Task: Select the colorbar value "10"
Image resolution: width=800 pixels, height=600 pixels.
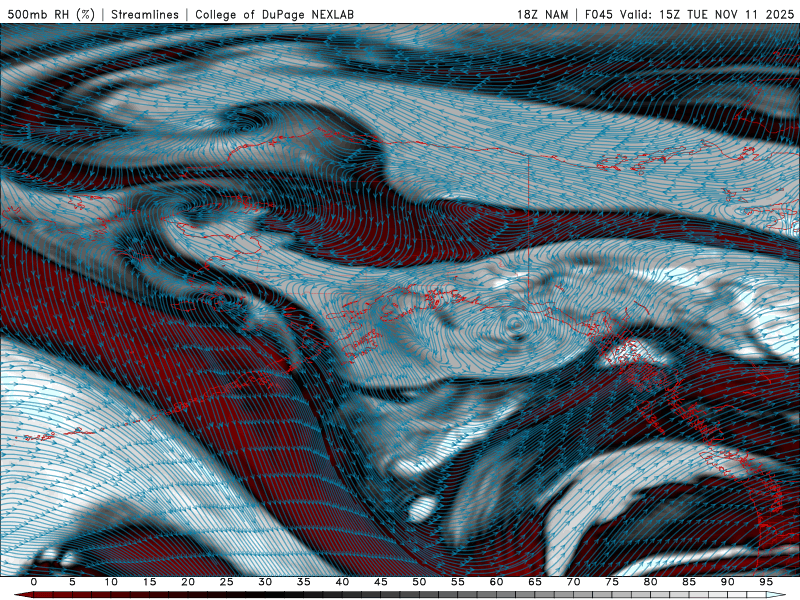Action: coord(111,582)
